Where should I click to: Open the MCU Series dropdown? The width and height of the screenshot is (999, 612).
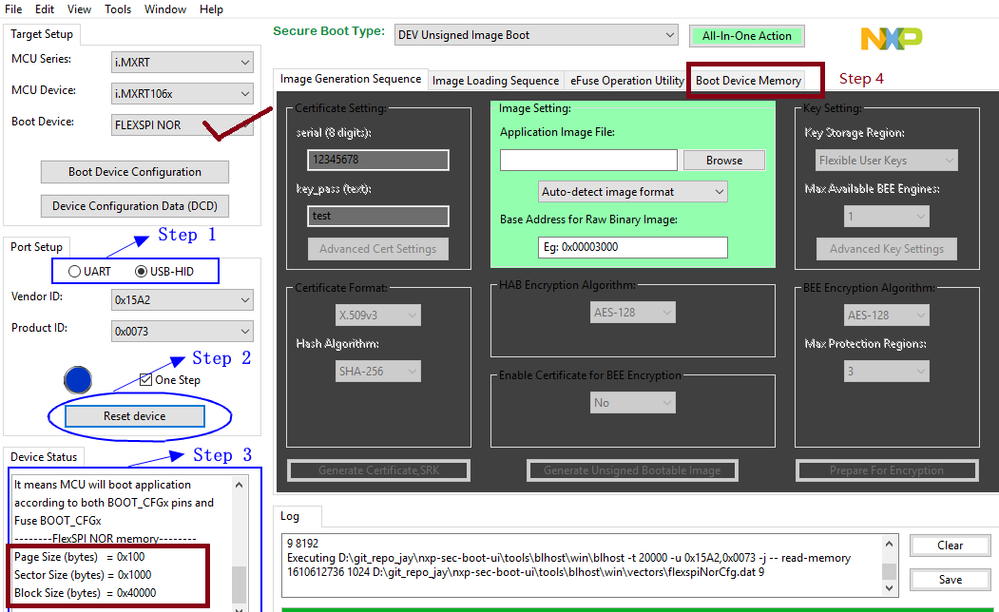(x=182, y=62)
